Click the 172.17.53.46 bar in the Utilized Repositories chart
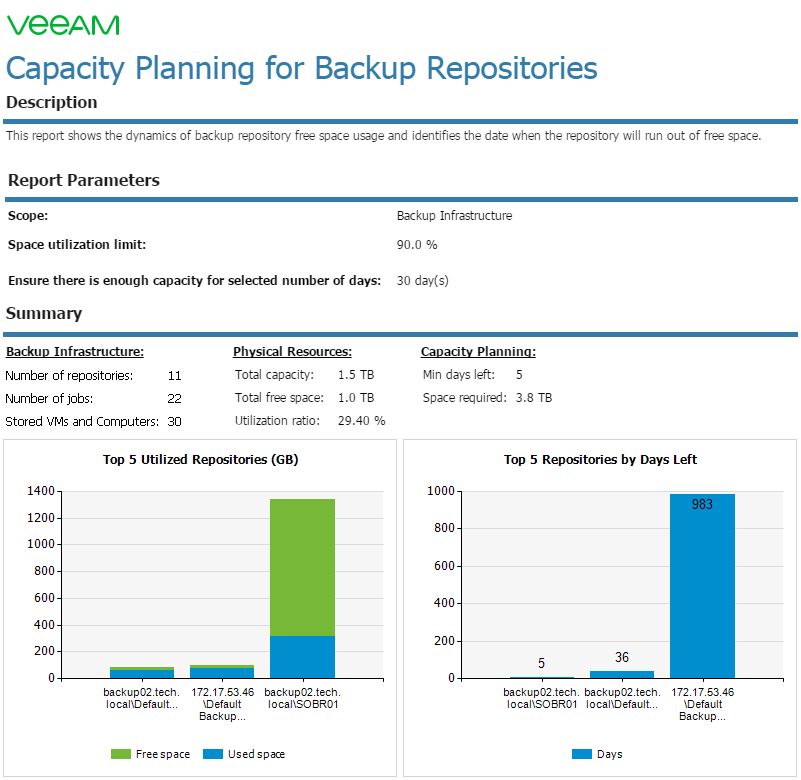Image resolution: width=801 pixels, height=780 pixels. click(222, 672)
